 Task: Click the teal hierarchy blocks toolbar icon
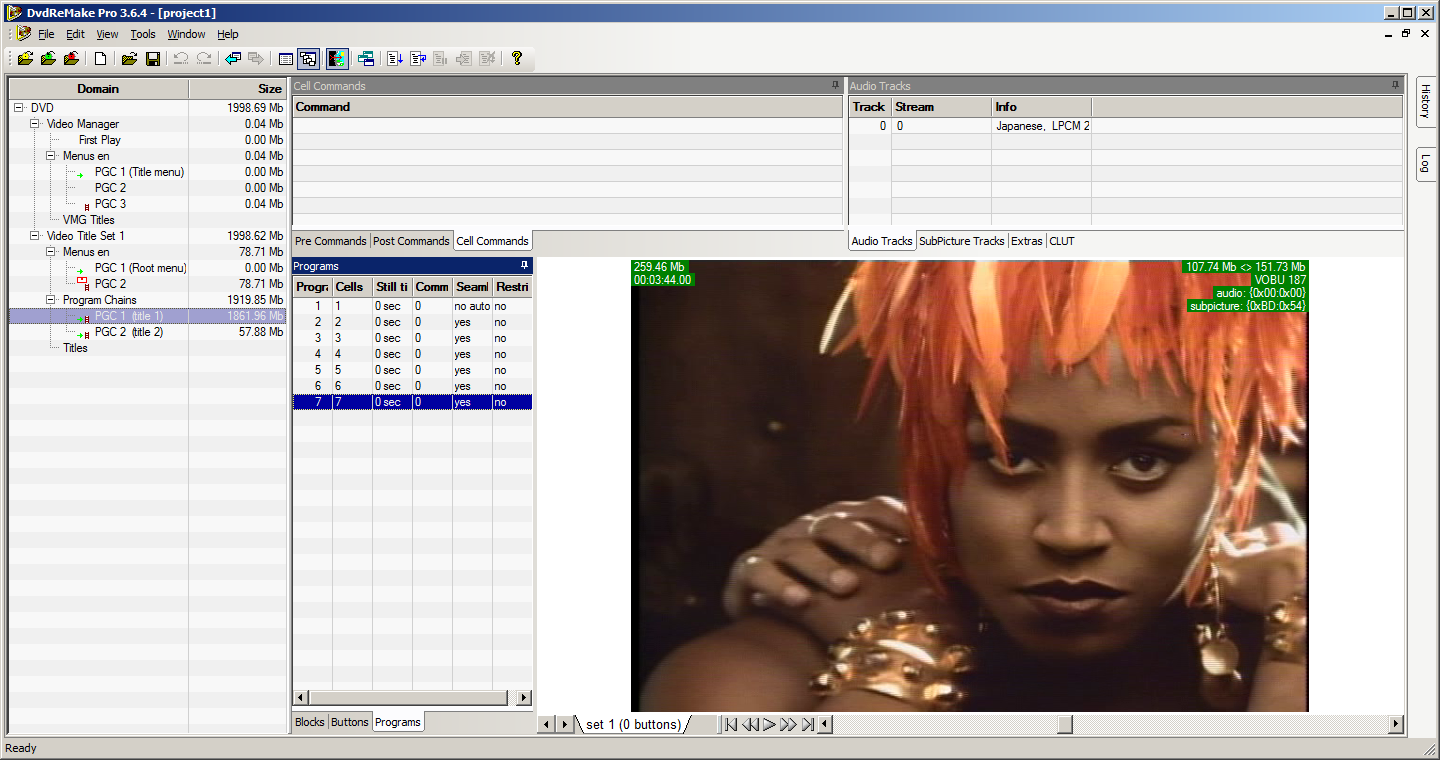coord(366,59)
